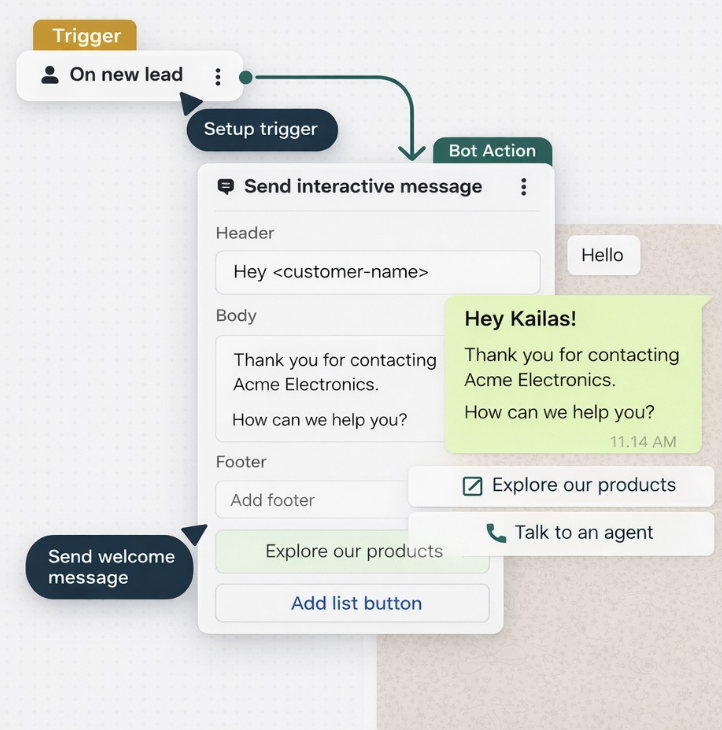Click the chat bubble icon beside Send interactive message

226,187
